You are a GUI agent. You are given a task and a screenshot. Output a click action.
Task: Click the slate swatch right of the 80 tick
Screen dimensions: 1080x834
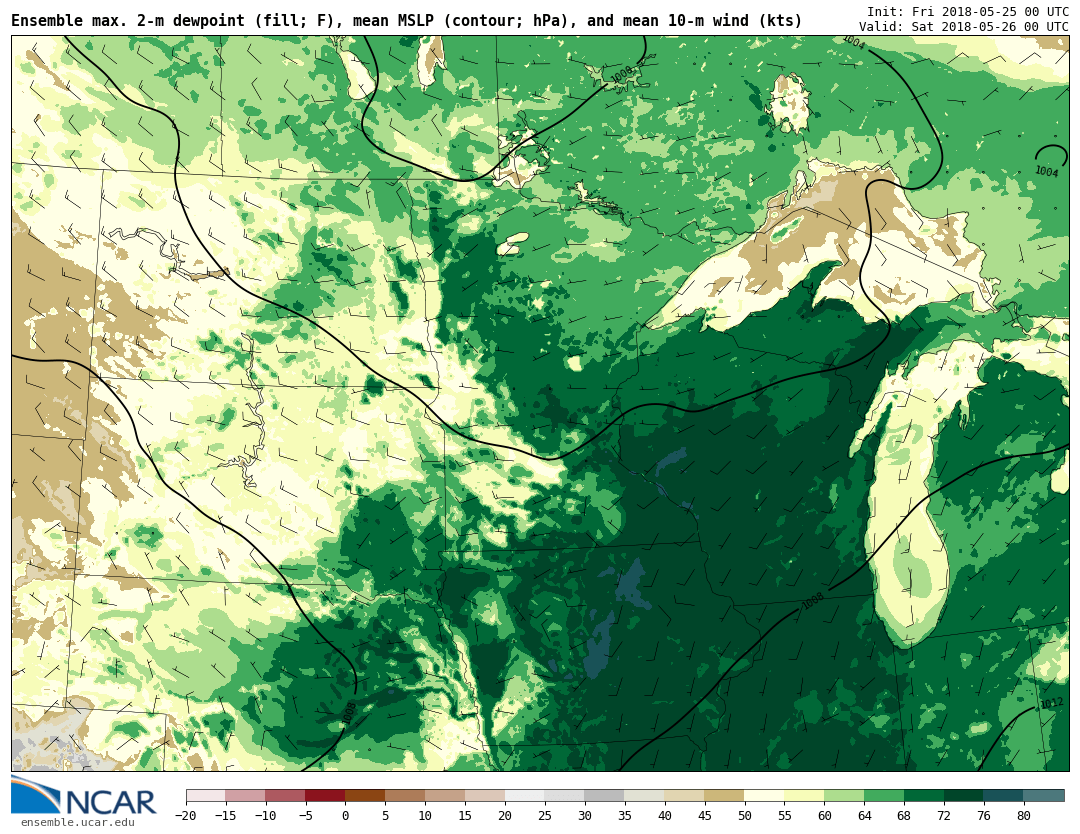point(1044,796)
